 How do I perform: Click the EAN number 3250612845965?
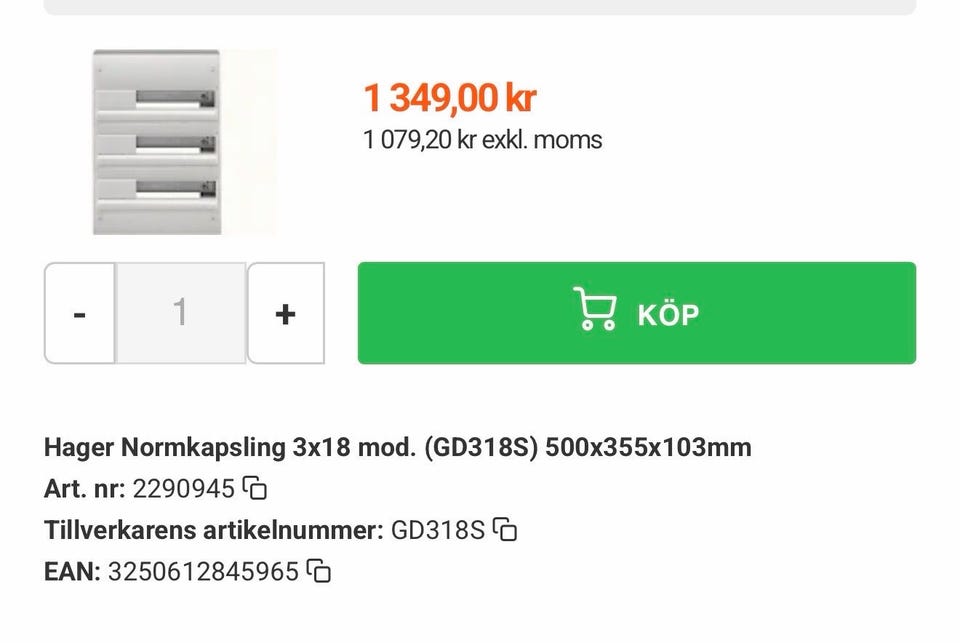pos(203,572)
